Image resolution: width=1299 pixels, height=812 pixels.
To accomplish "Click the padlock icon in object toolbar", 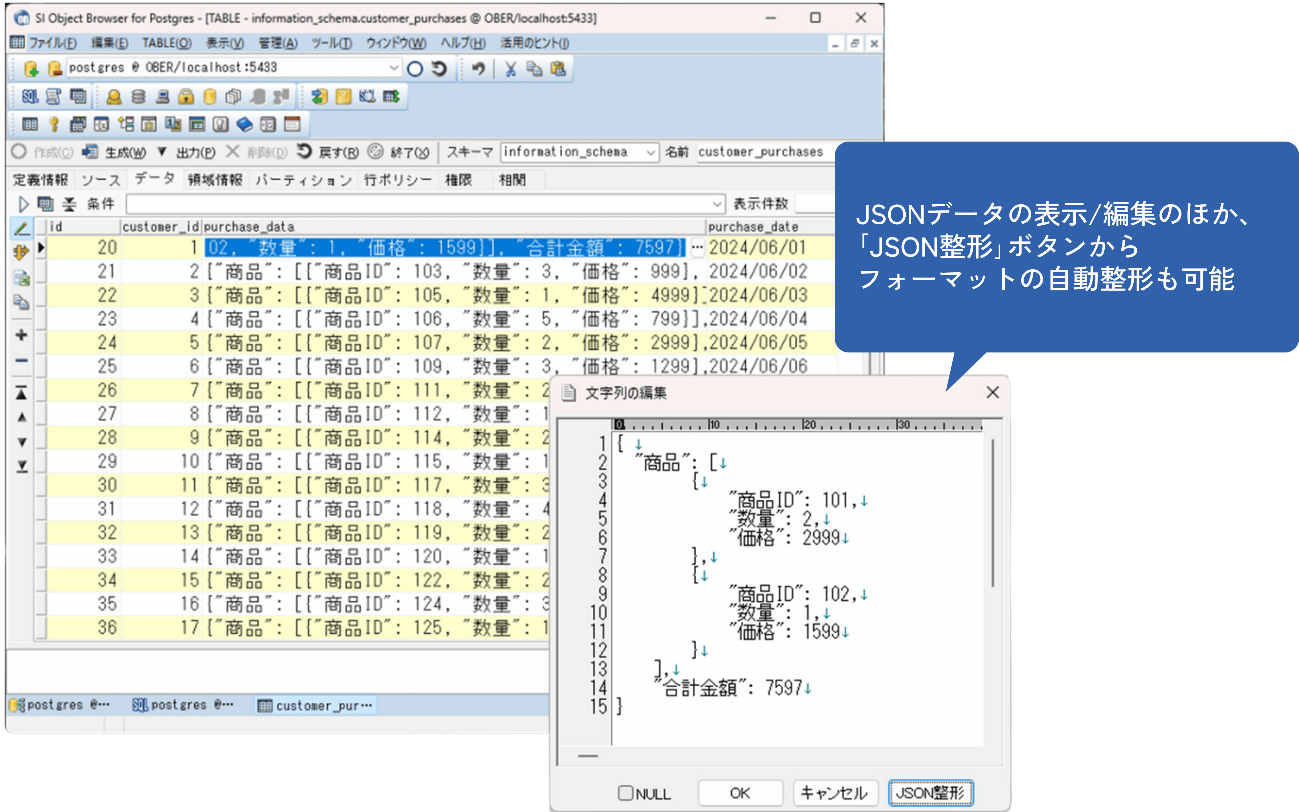I will pyautogui.click(x=185, y=97).
